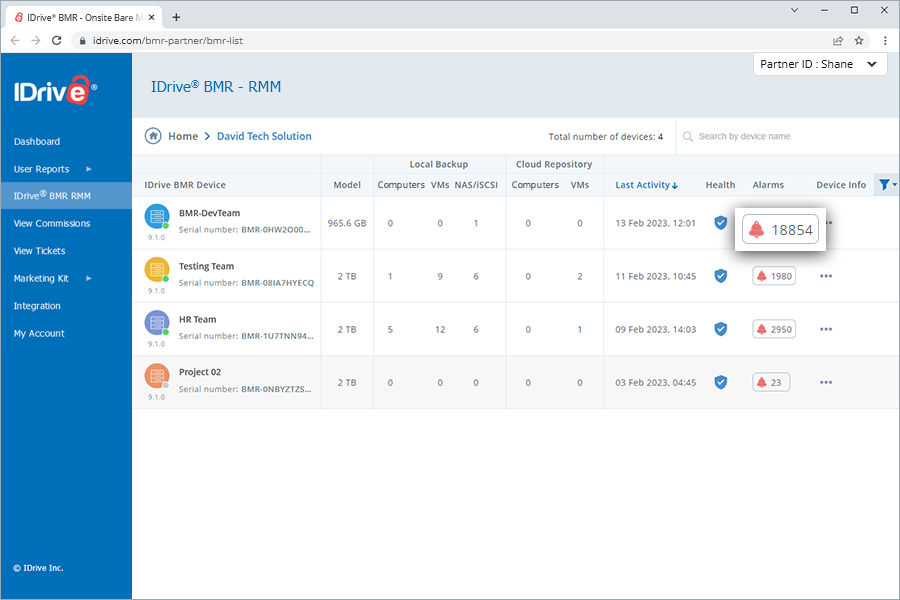Click Home breadcrumb link
Image resolution: width=900 pixels, height=600 pixels.
[183, 136]
